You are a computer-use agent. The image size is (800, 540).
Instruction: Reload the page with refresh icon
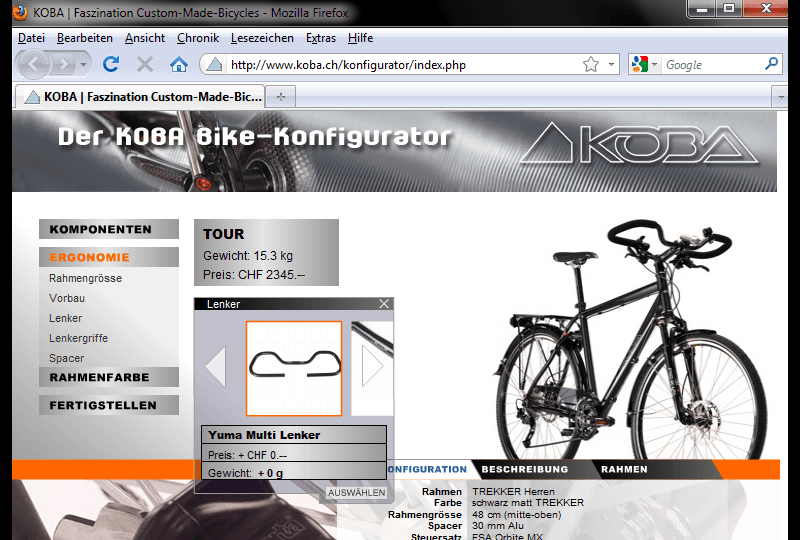111,64
